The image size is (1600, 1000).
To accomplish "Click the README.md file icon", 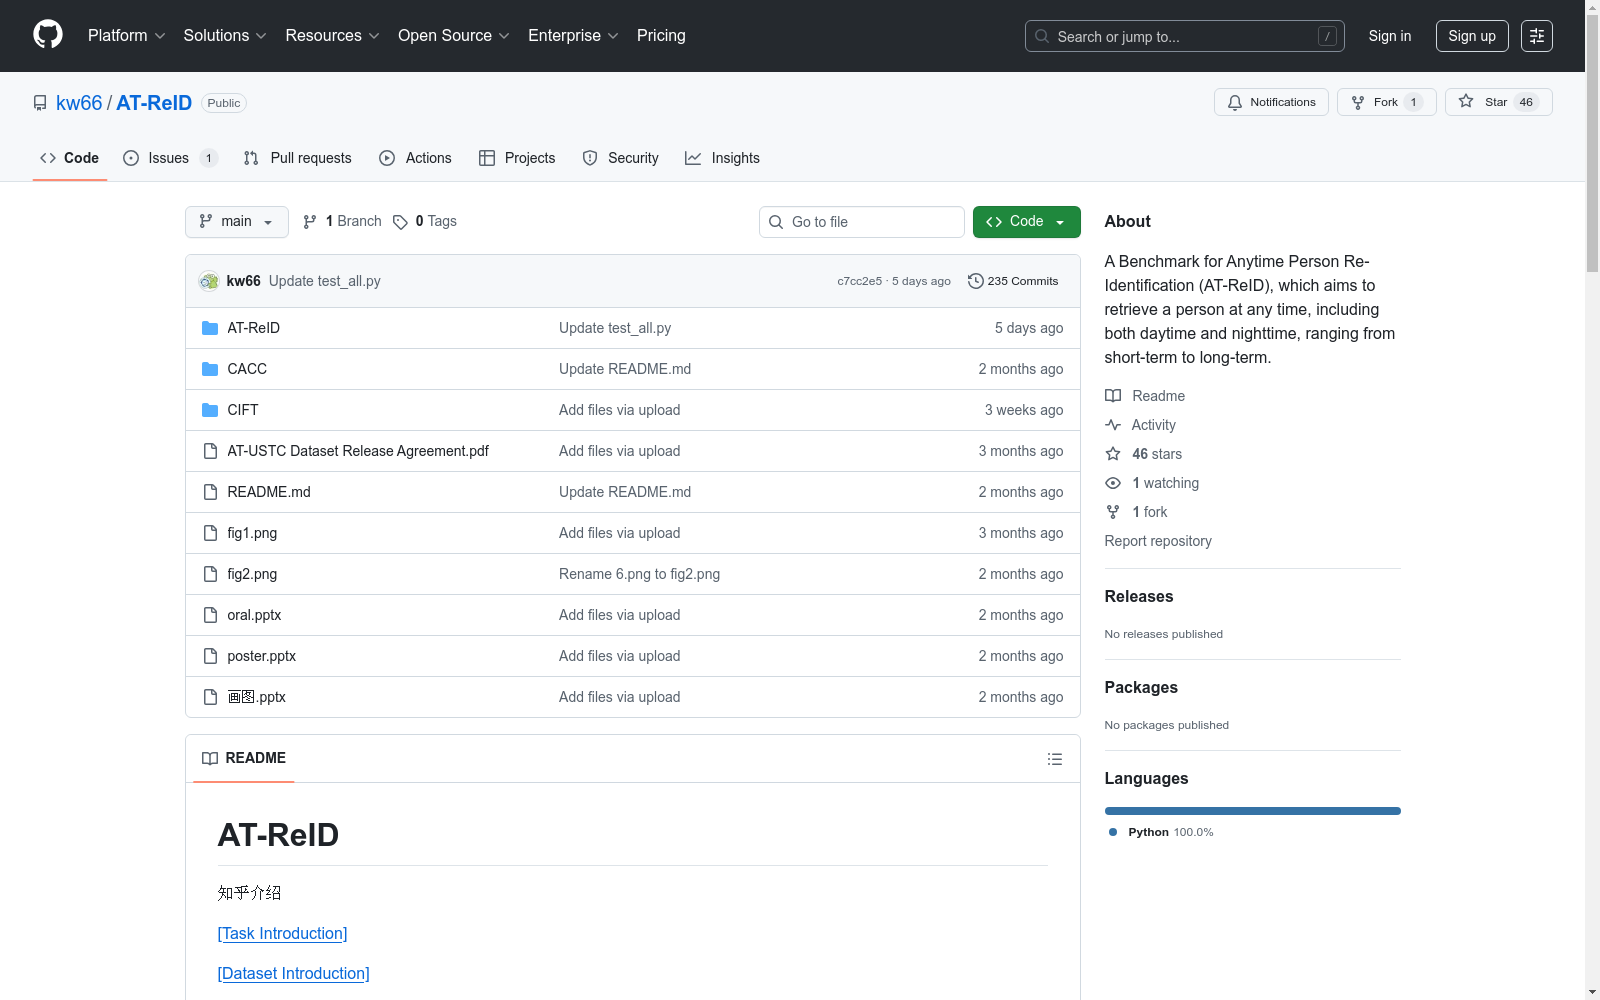I will tap(210, 492).
